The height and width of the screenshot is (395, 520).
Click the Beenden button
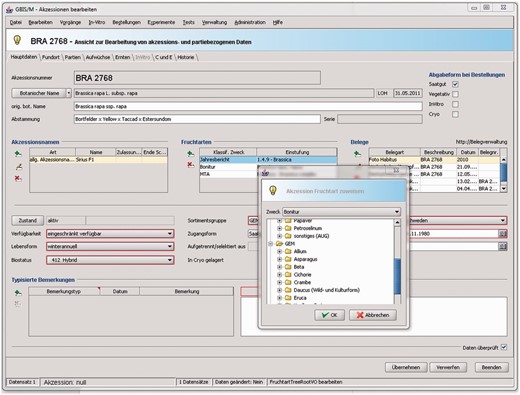pyautogui.click(x=491, y=367)
